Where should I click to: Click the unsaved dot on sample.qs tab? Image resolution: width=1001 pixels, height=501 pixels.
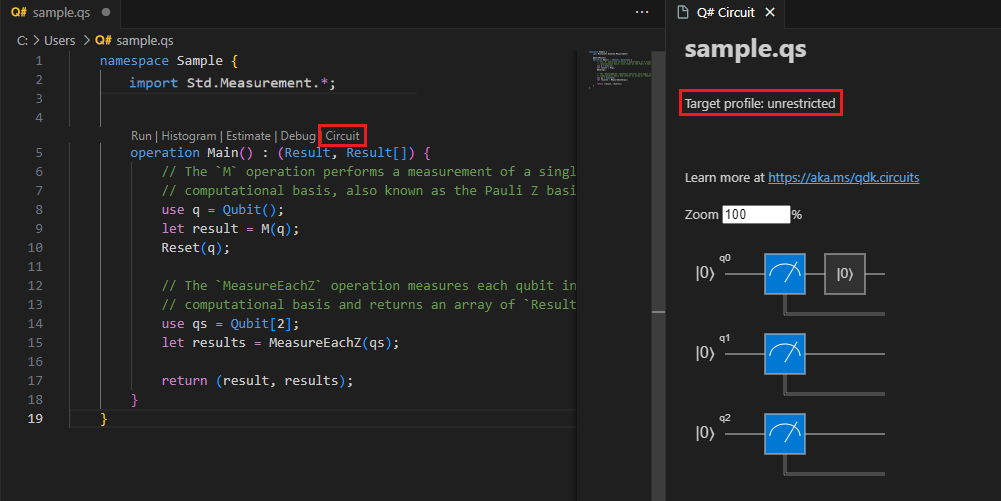click(106, 12)
